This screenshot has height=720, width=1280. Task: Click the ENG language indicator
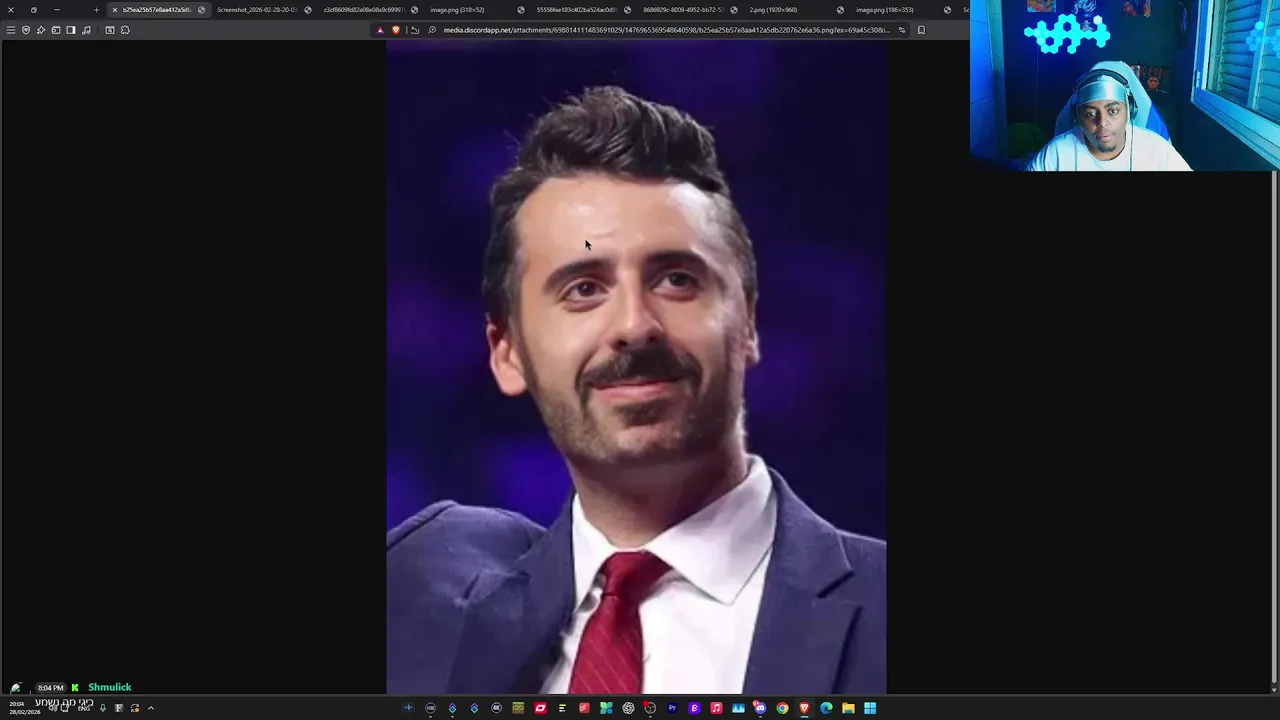point(84,709)
